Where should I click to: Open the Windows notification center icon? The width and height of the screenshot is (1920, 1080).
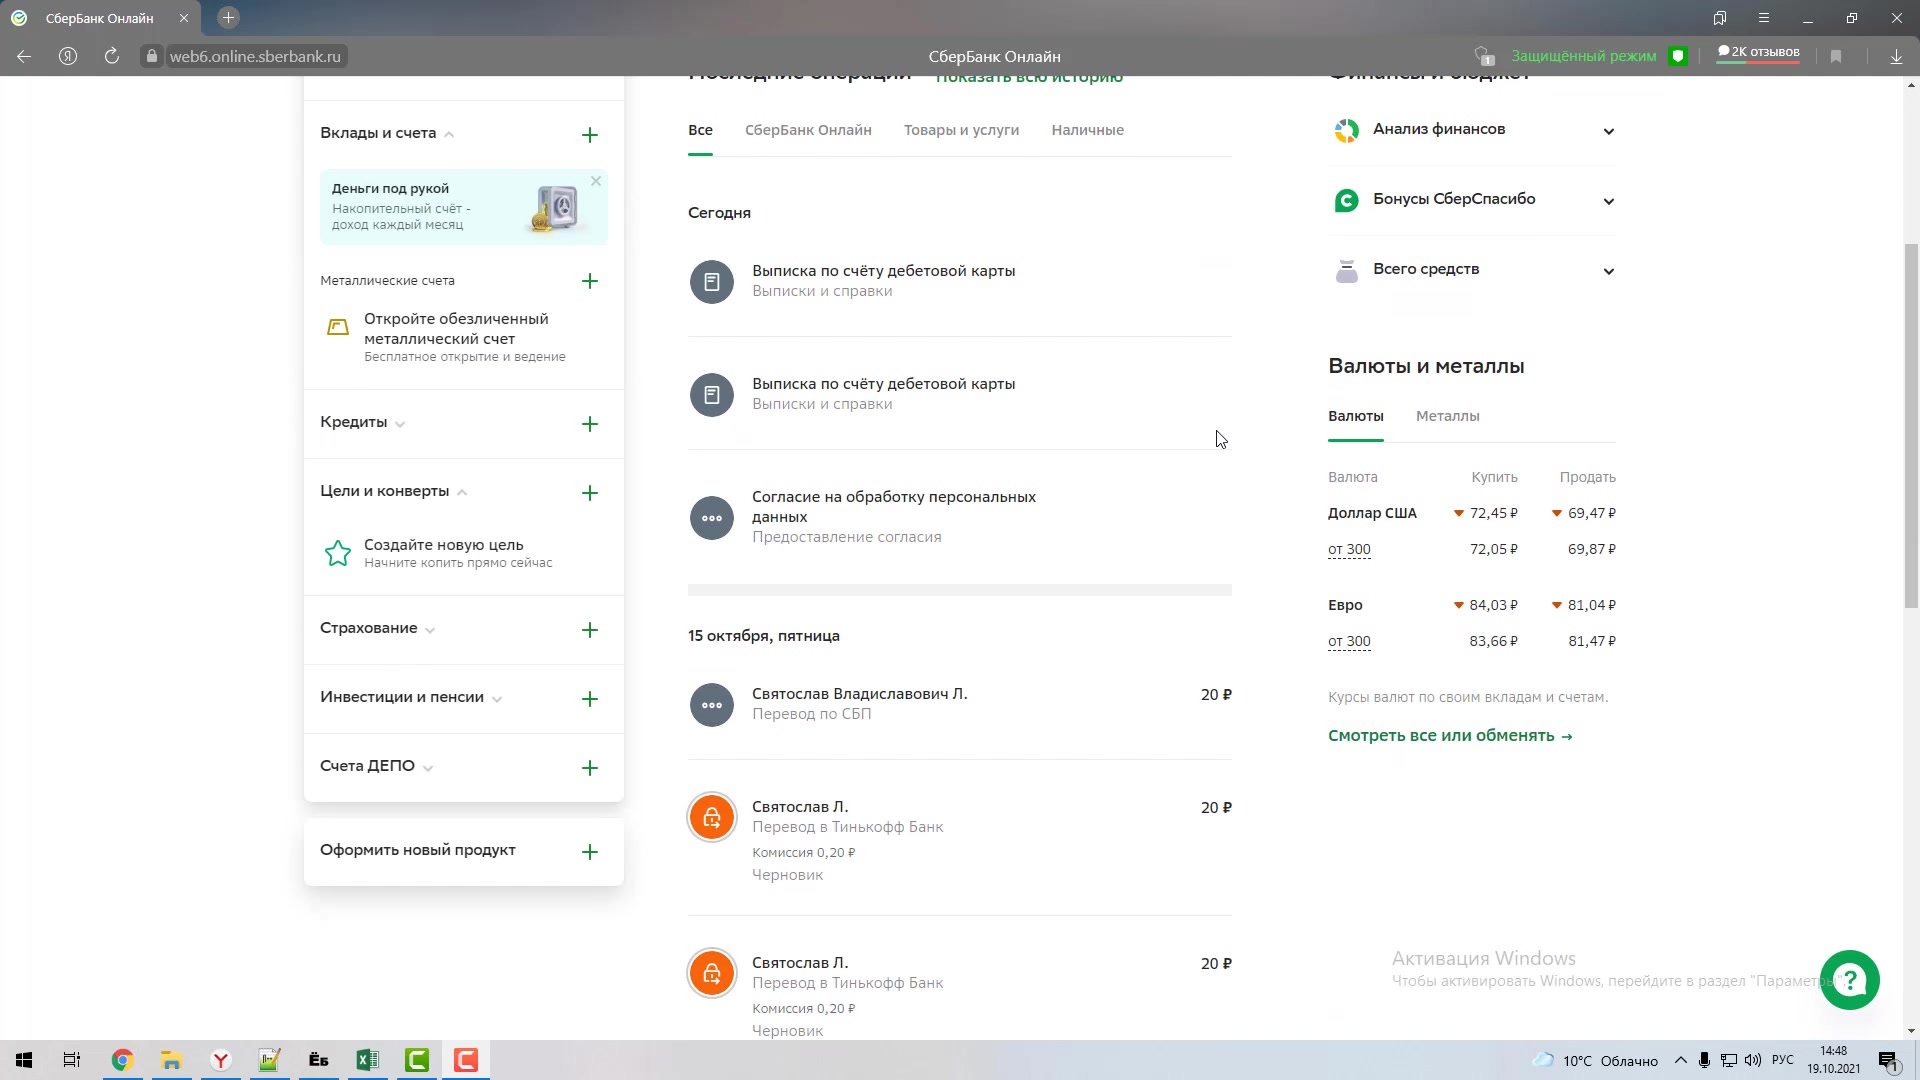(1888, 1061)
